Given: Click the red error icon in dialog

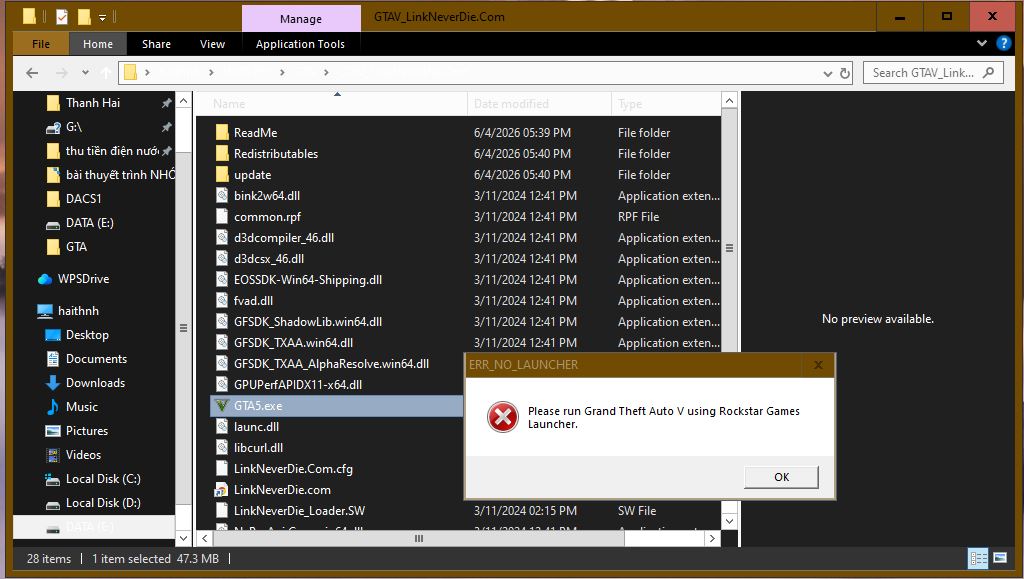Looking at the screenshot, I should pos(503,417).
